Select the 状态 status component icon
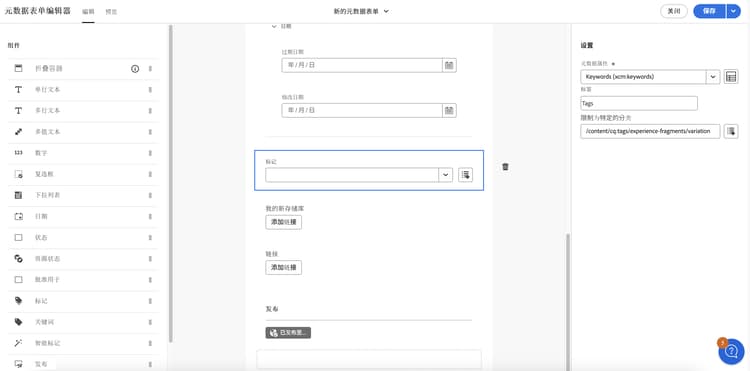 [19, 238]
